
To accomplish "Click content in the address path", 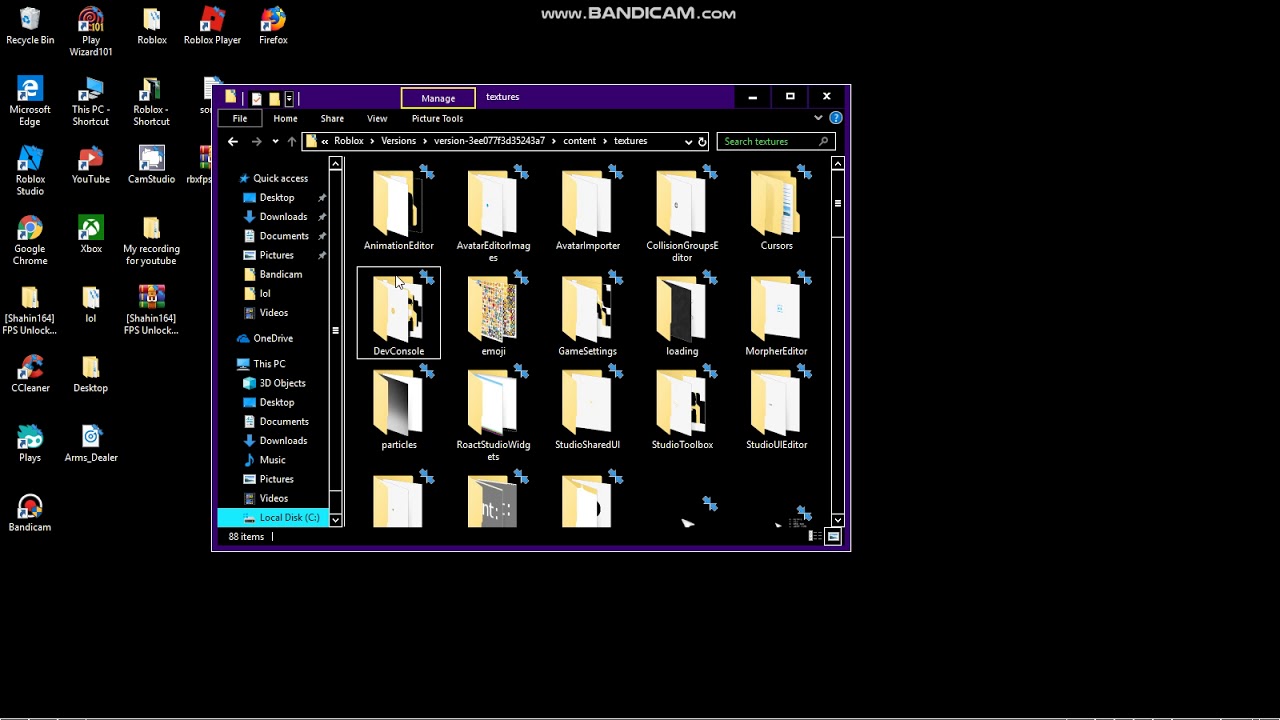I will pos(579,141).
